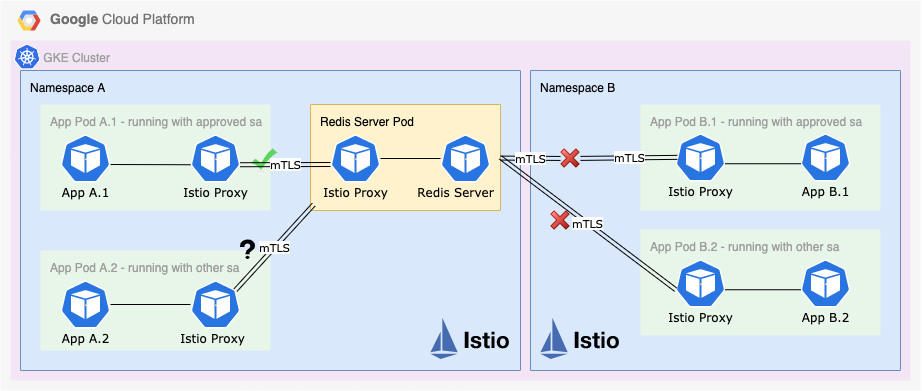The height and width of the screenshot is (391, 922).
Task: Click "Istio Proxy" caption inside App Pod B.1
Action: pyautogui.click(x=700, y=192)
